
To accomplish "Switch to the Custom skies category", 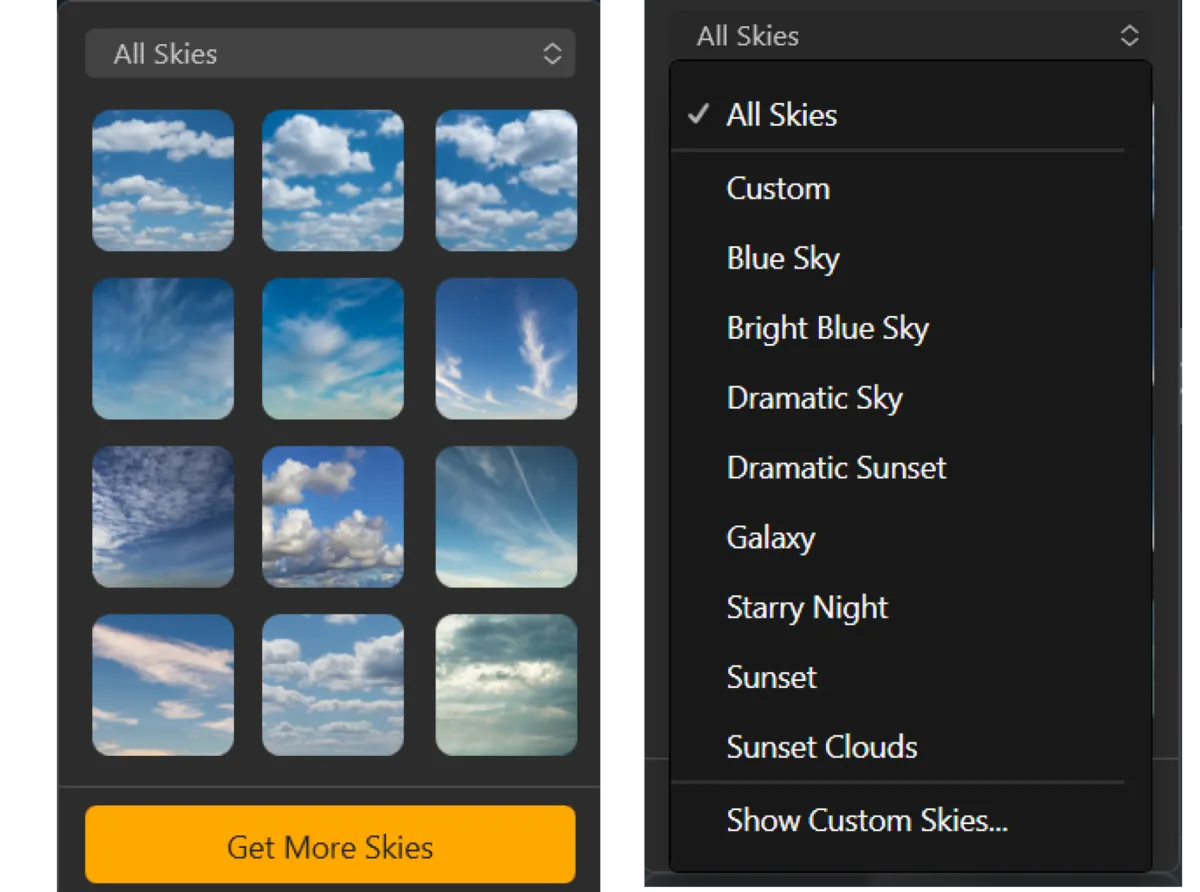I will [x=778, y=188].
